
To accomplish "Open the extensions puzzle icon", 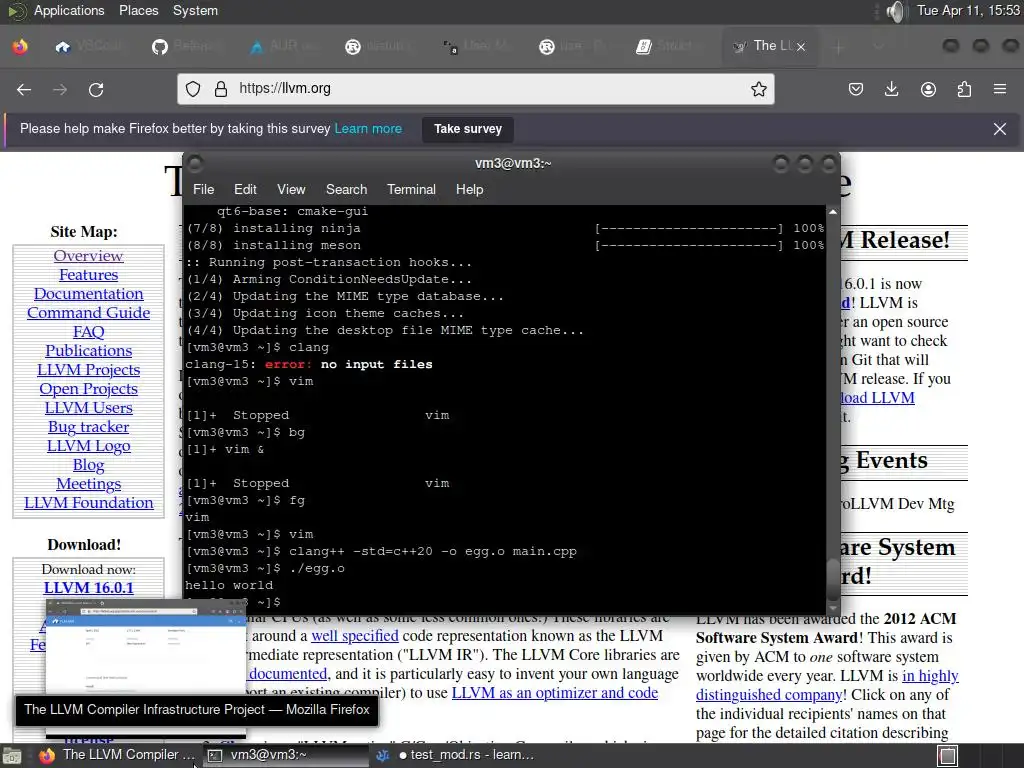I will (x=964, y=89).
